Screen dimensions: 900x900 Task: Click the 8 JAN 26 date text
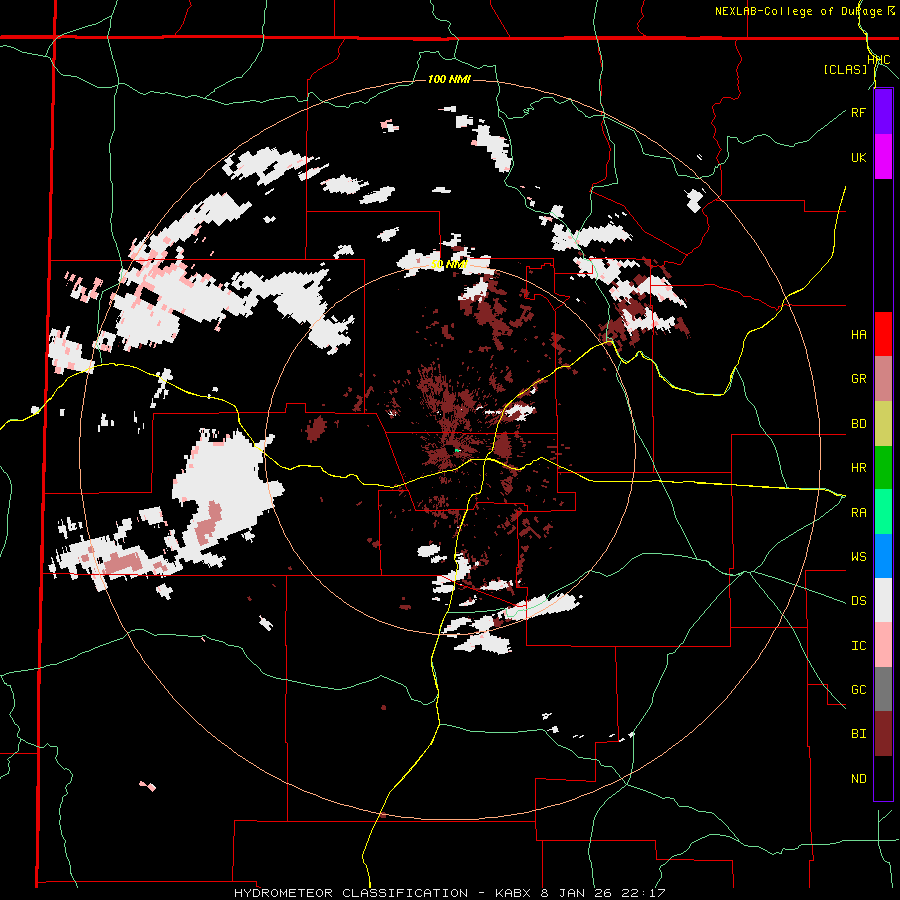(577, 893)
